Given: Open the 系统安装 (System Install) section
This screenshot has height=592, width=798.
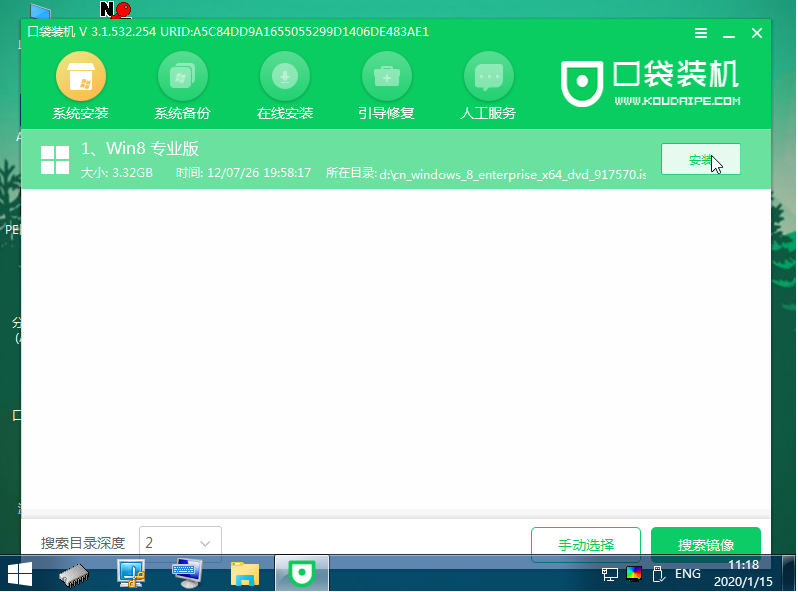Looking at the screenshot, I should (x=80, y=86).
